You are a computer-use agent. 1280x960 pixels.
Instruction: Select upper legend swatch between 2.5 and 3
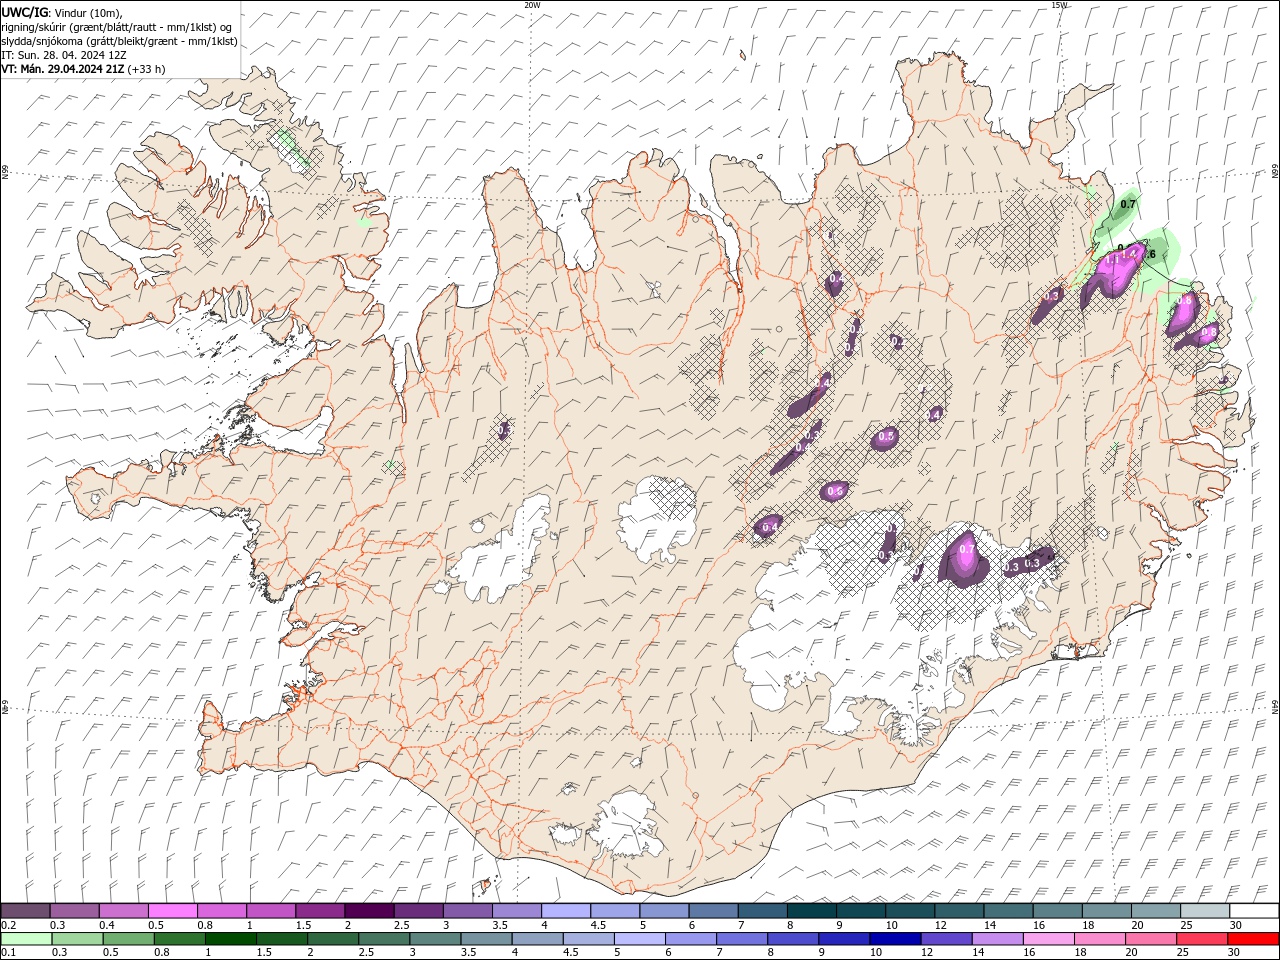point(418,910)
